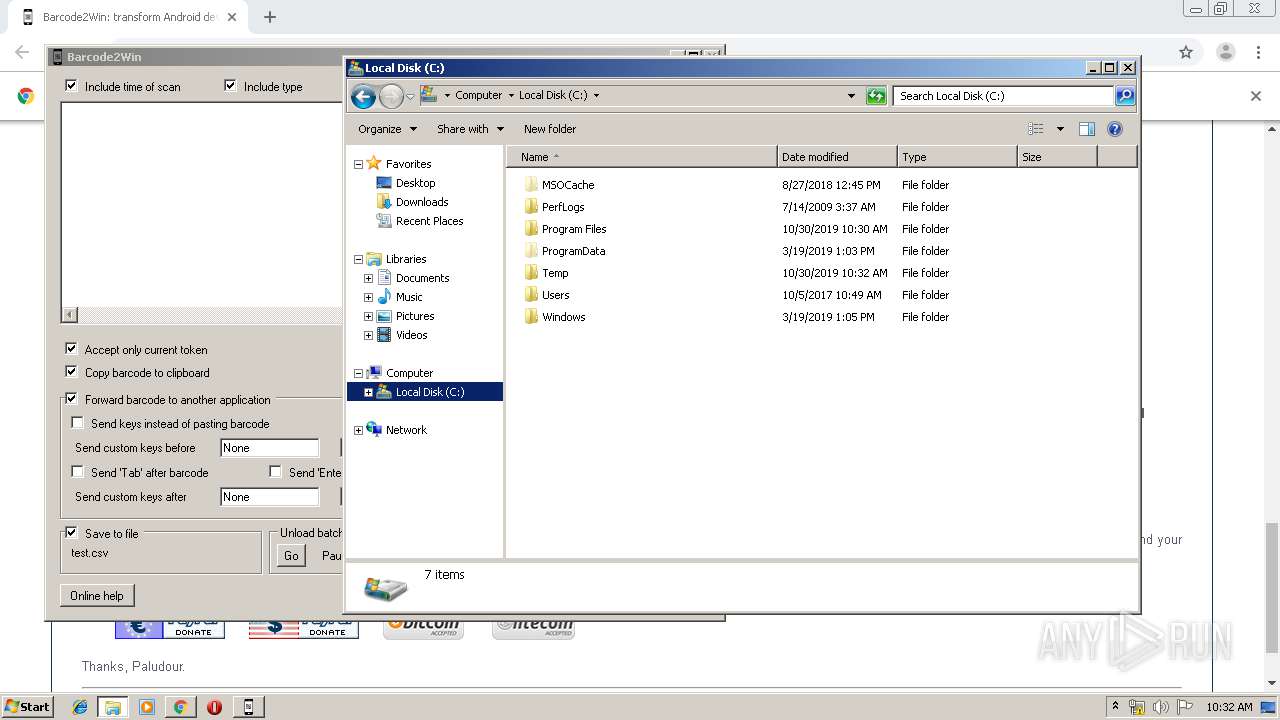Expand Local Disk (C:) tree node
This screenshot has width=1280, height=720.
[368, 392]
